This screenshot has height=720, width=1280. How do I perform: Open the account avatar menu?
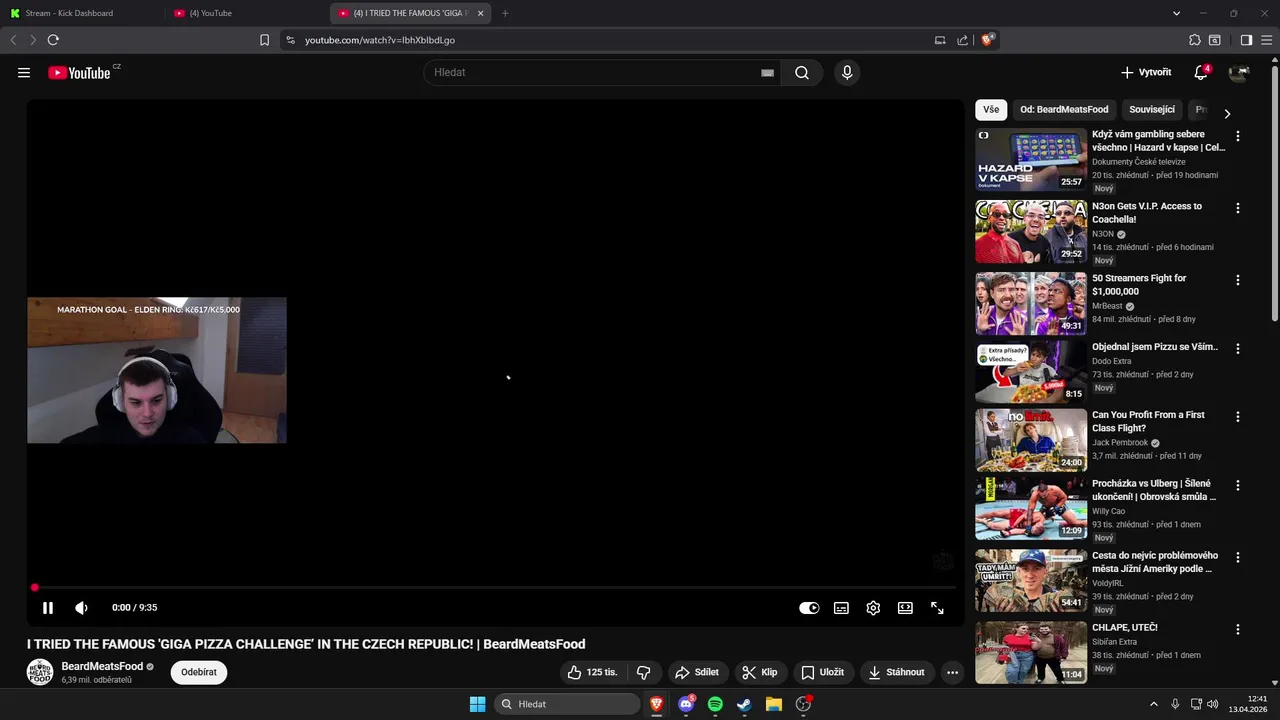point(1239,72)
